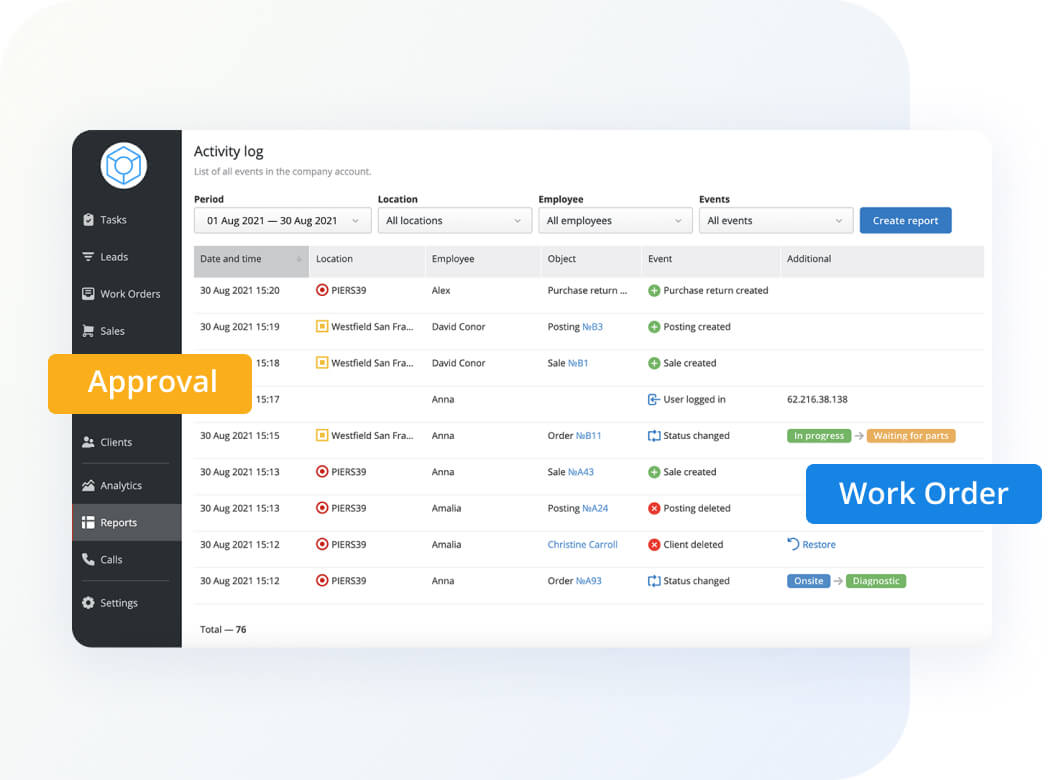Go to the Clients page

click(x=115, y=441)
